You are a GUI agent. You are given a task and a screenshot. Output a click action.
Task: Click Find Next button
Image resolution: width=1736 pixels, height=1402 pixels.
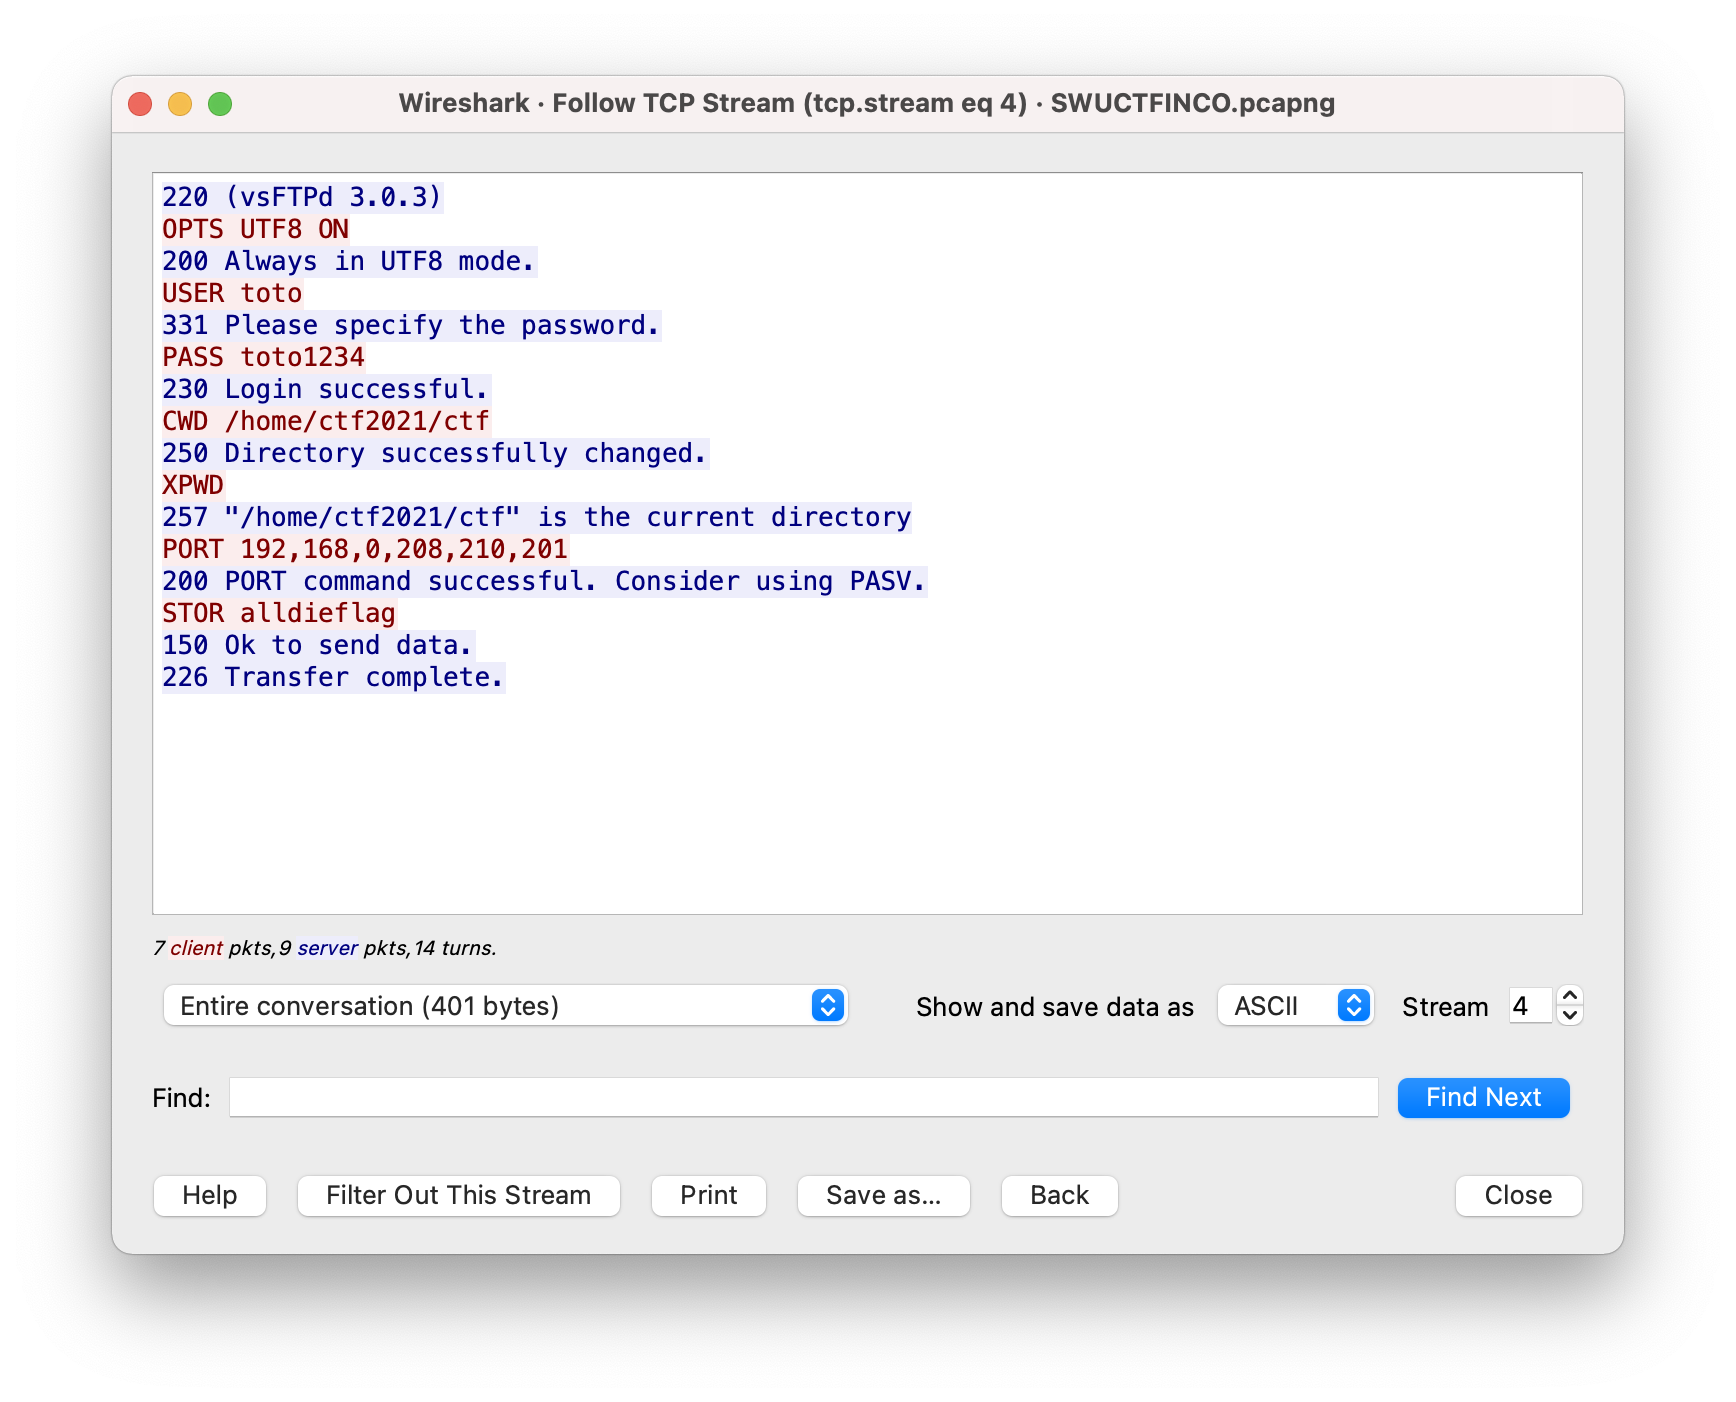coord(1484,1097)
